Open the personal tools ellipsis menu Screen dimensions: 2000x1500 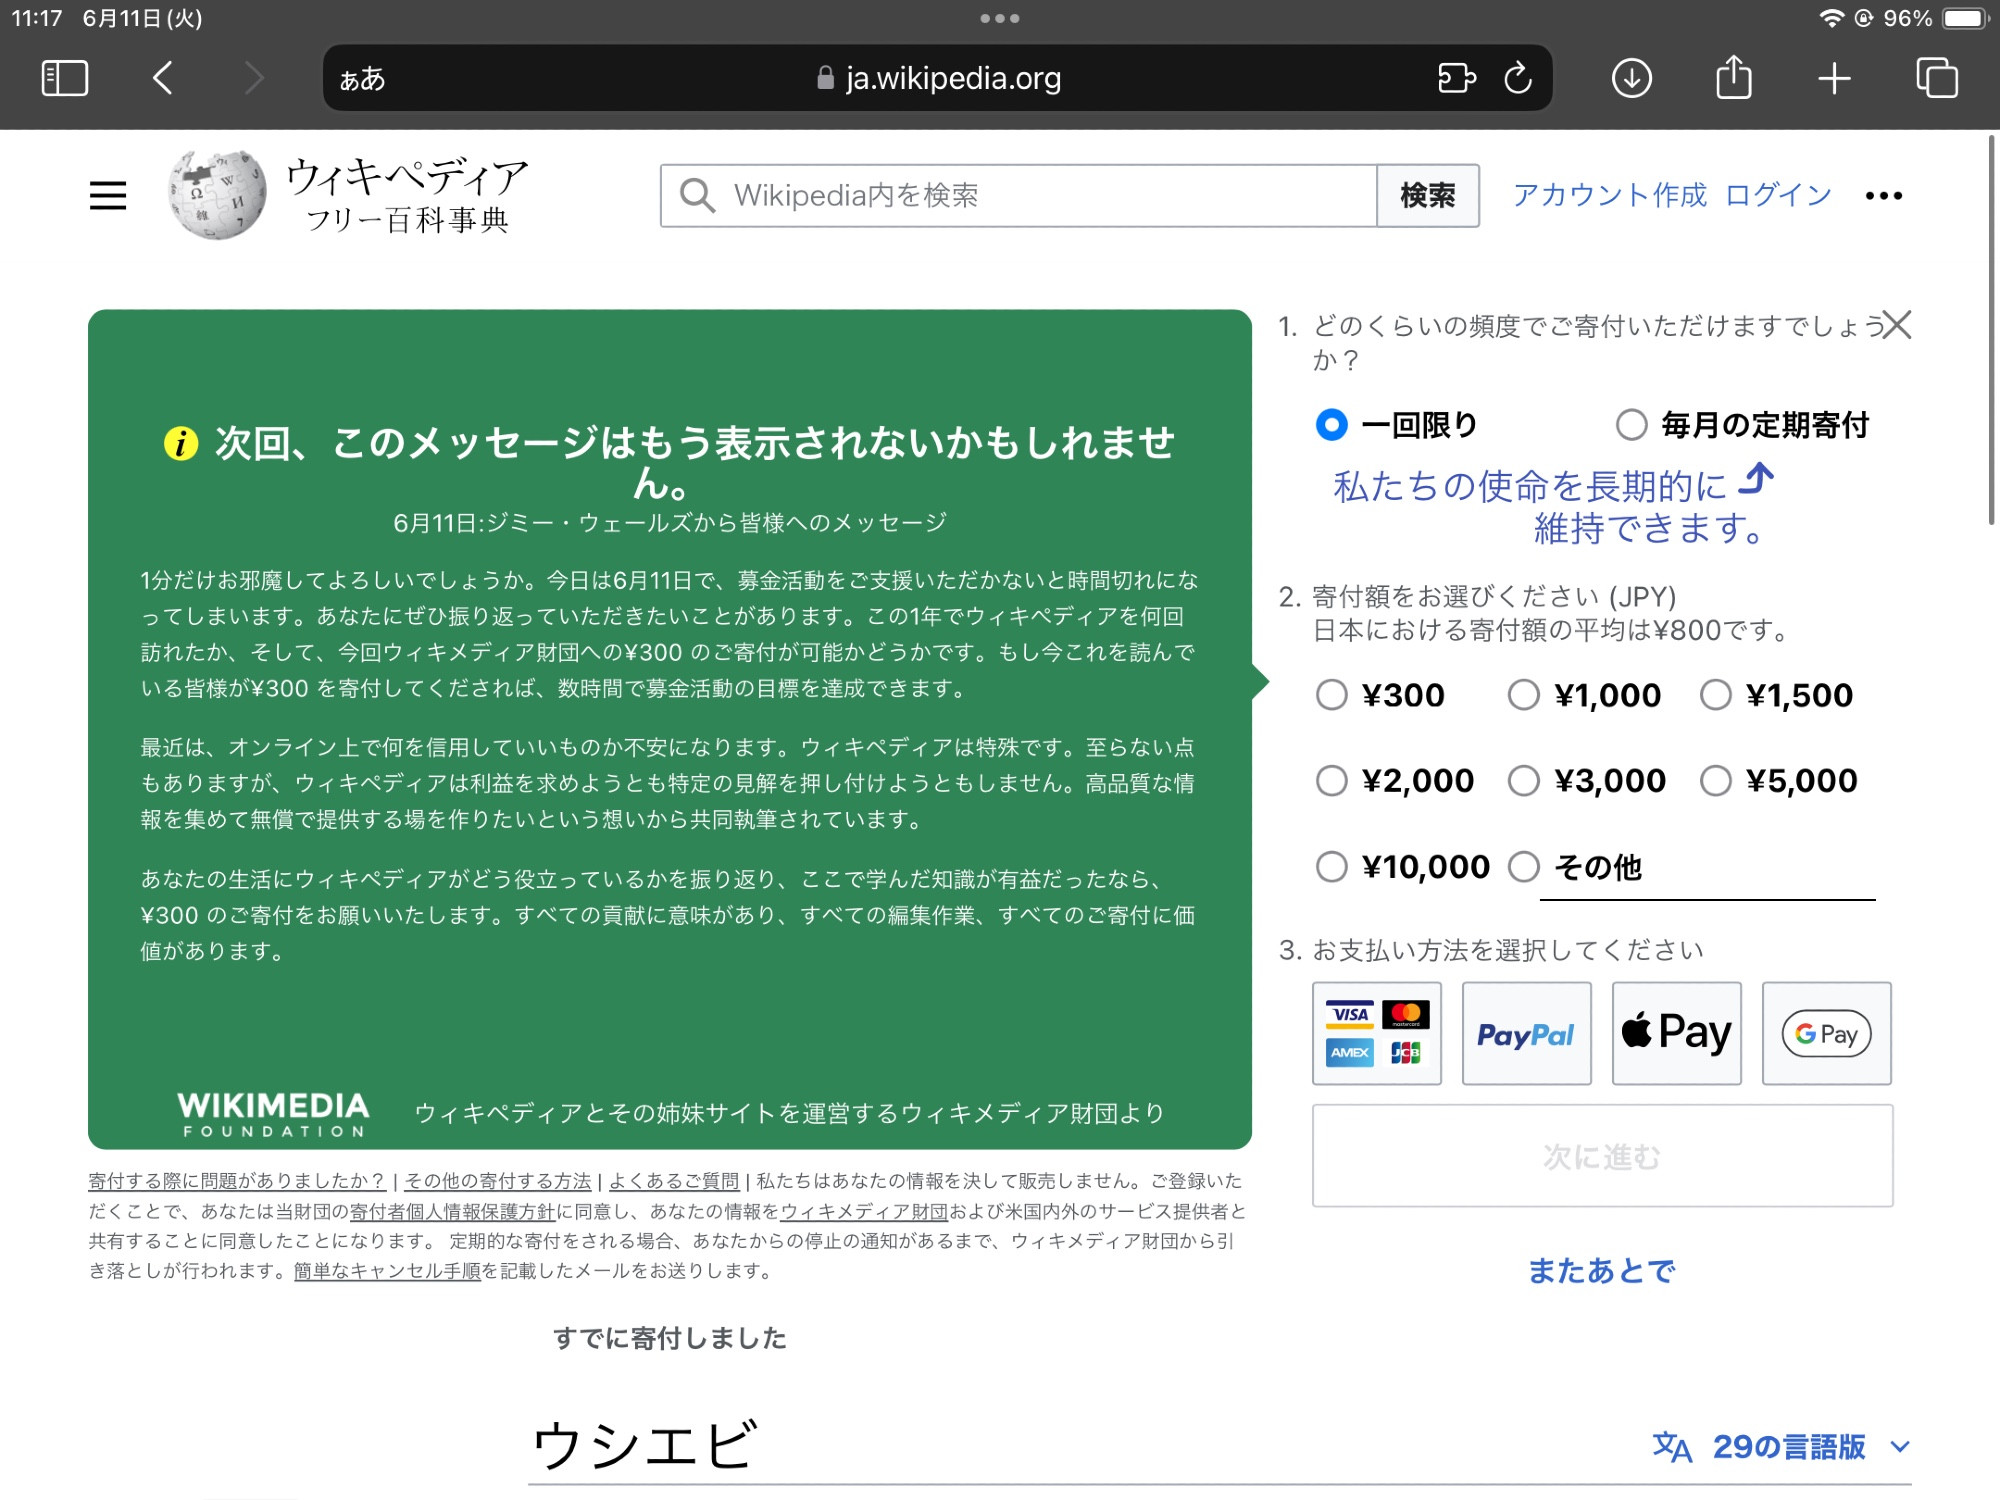coord(1884,196)
